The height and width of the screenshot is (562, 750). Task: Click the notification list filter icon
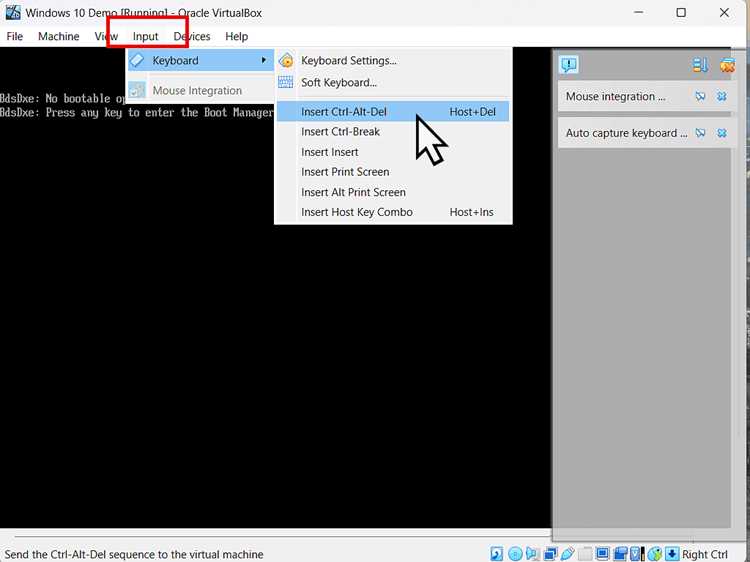(x=700, y=65)
